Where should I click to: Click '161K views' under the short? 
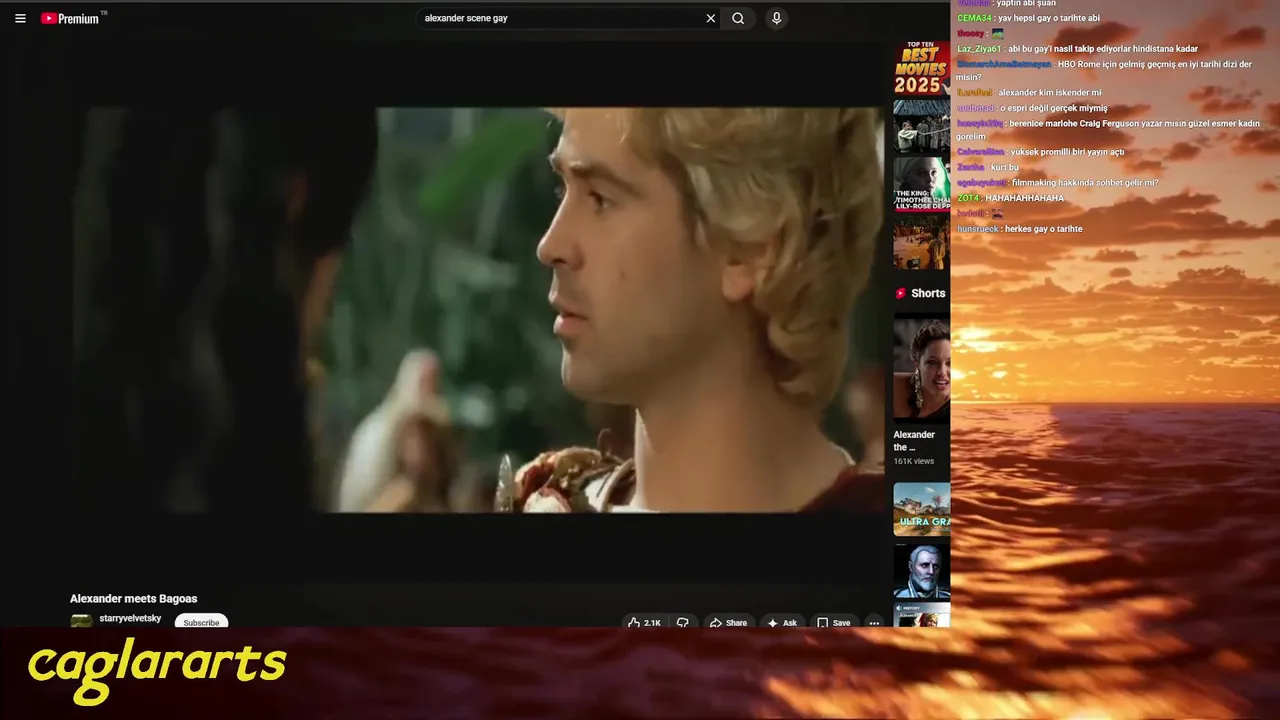[x=914, y=461]
